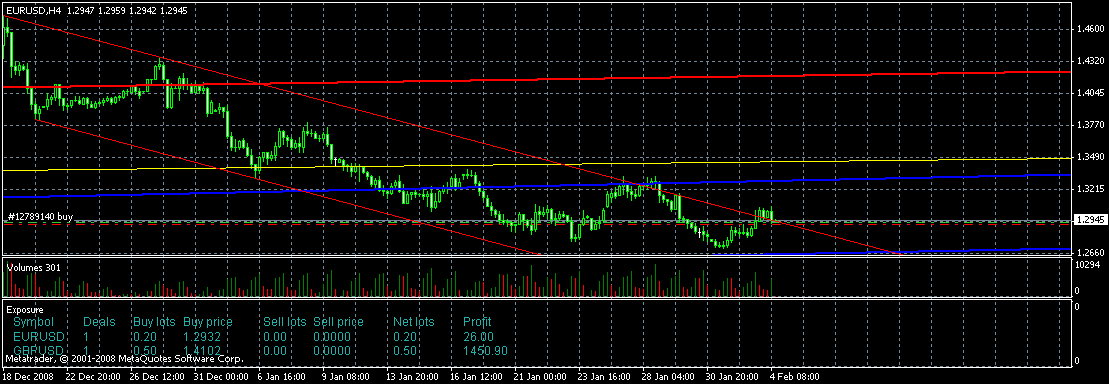Select the #12789140 buy order label
Image resolution: width=1109 pixels, height=384 pixels.
tap(40, 216)
